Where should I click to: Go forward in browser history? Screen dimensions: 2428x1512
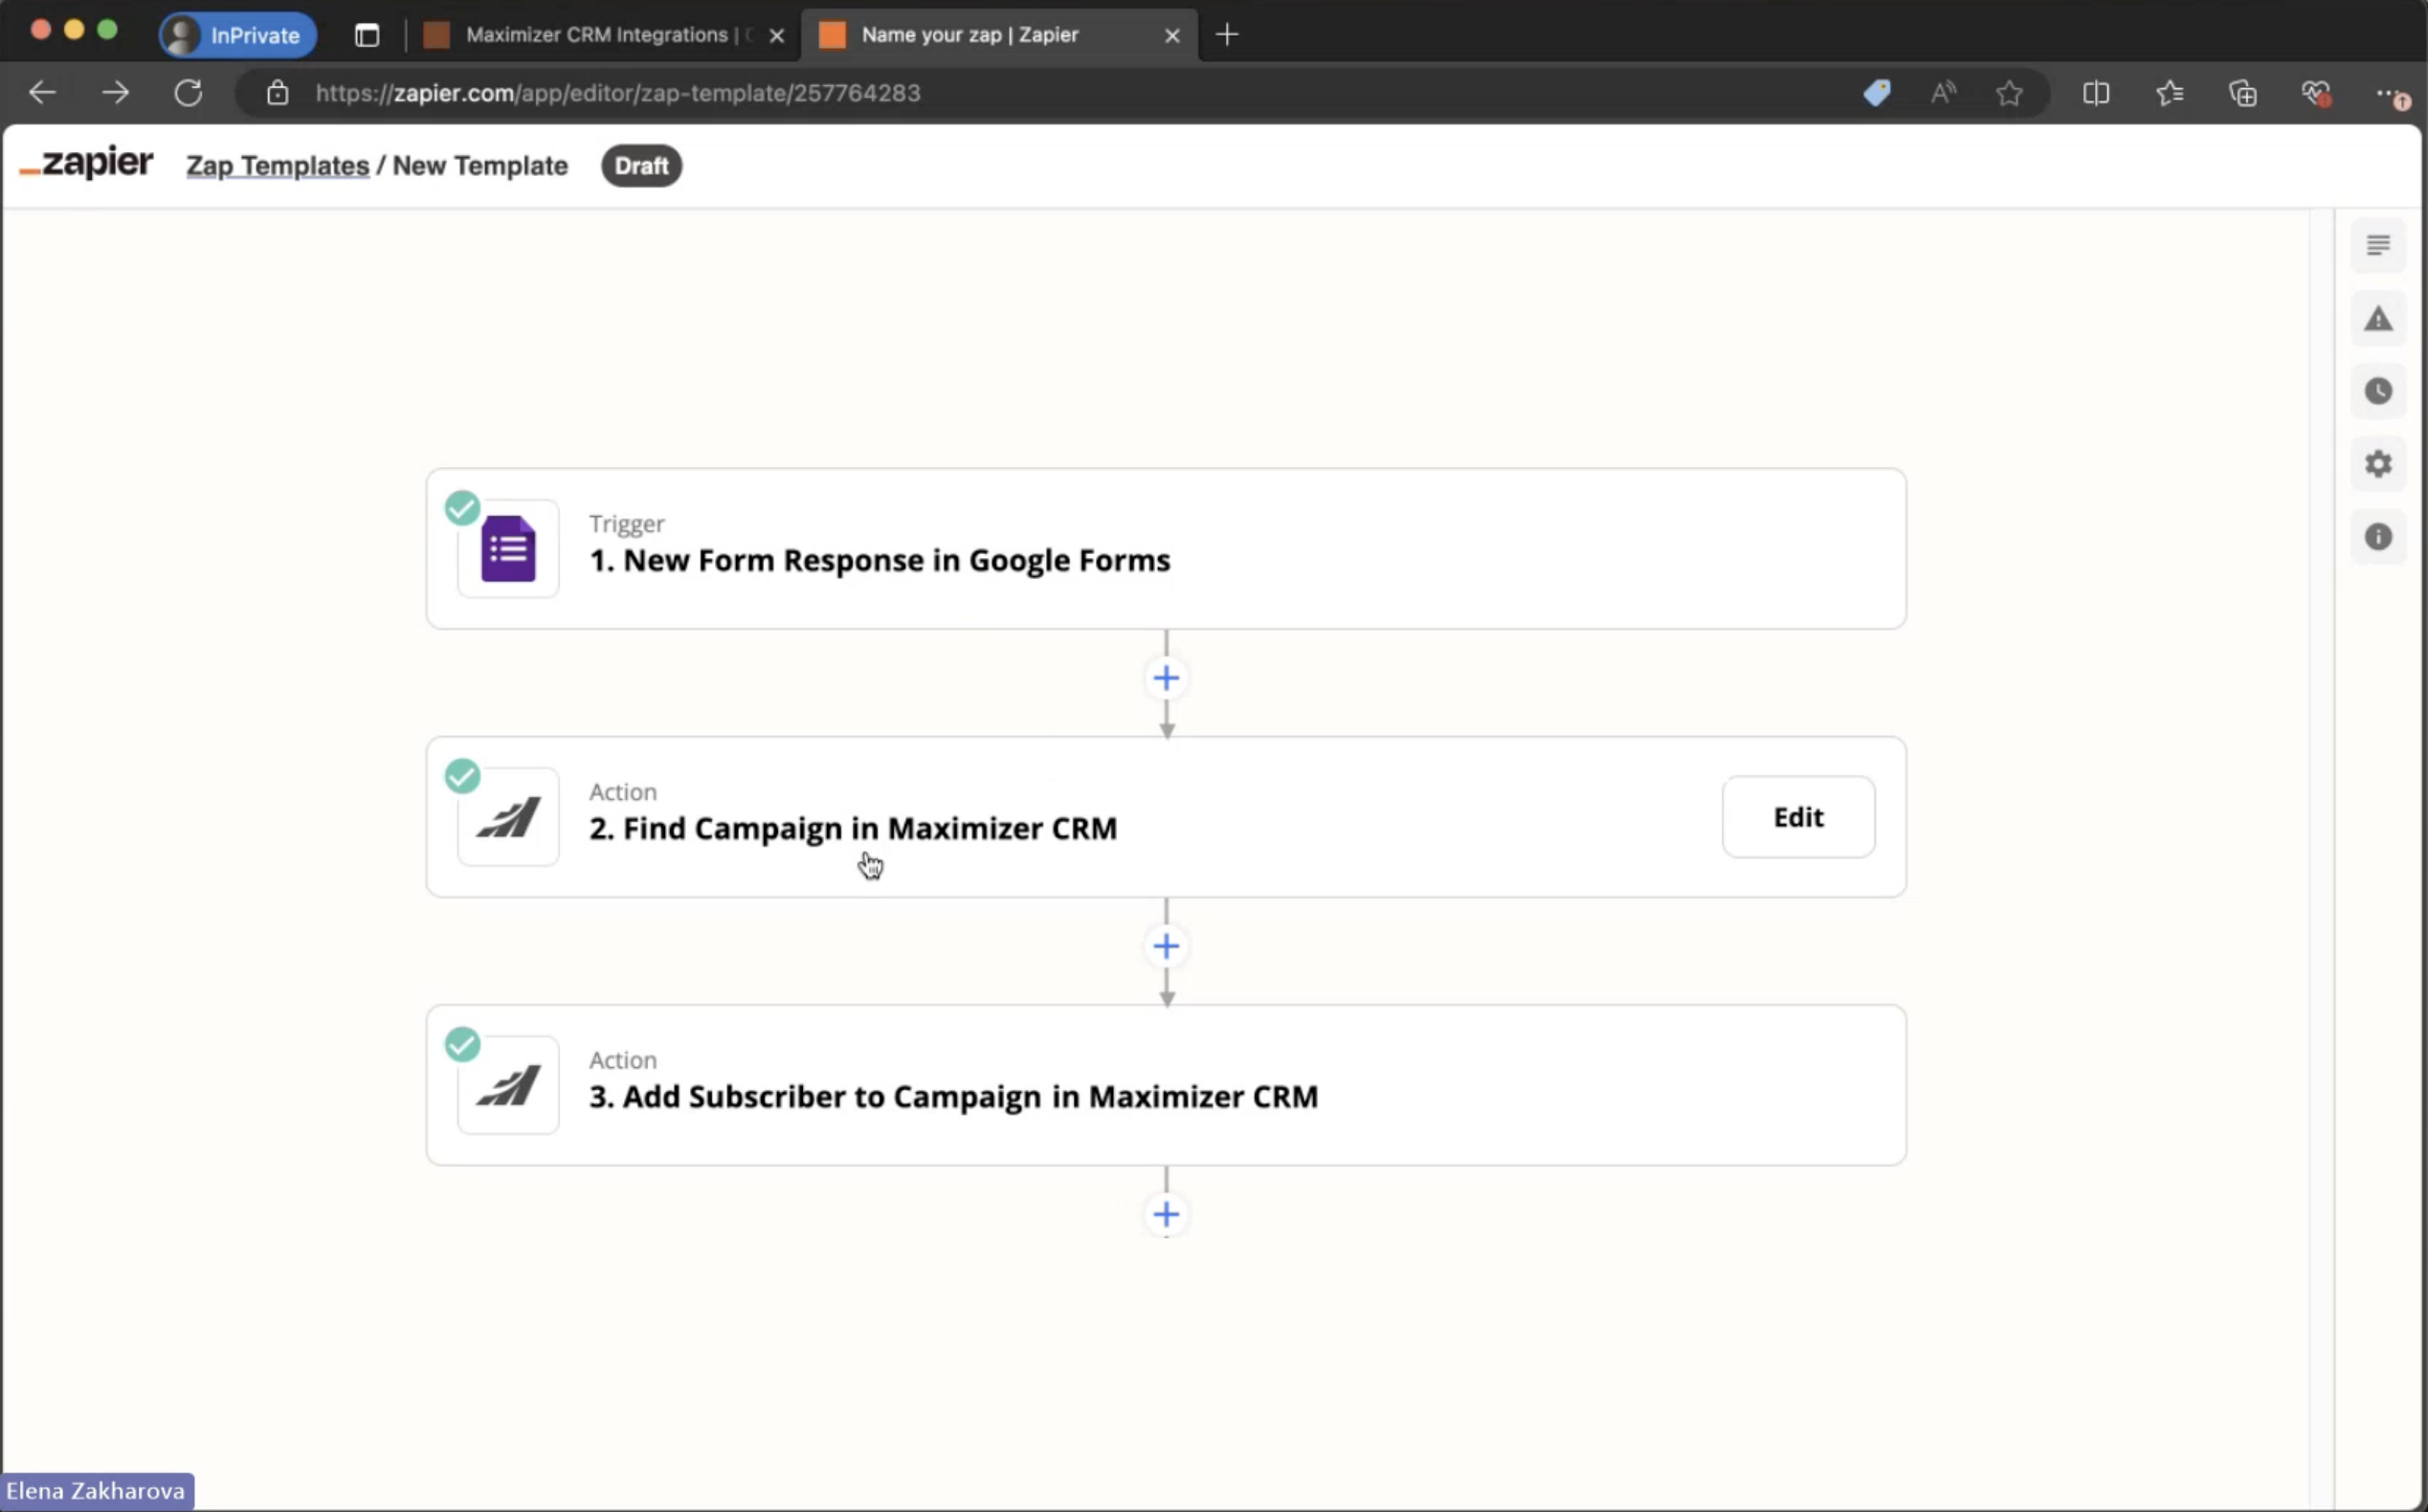pyautogui.click(x=115, y=93)
